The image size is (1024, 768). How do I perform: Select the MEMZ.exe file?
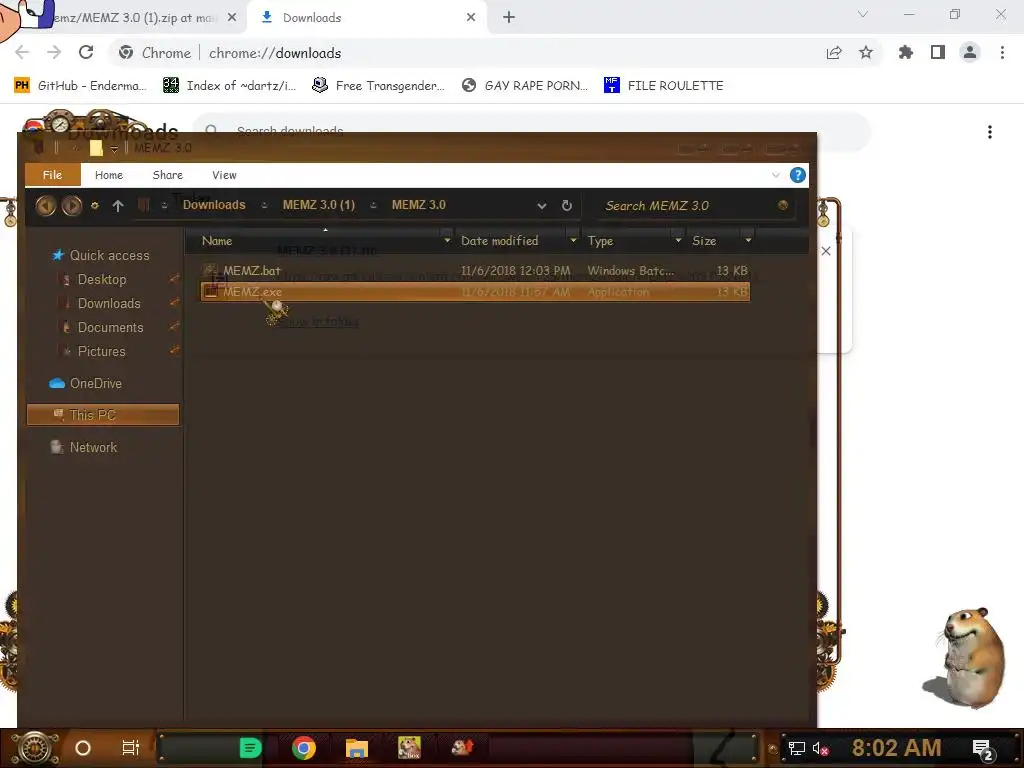pyautogui.click(x=475, y=292)
